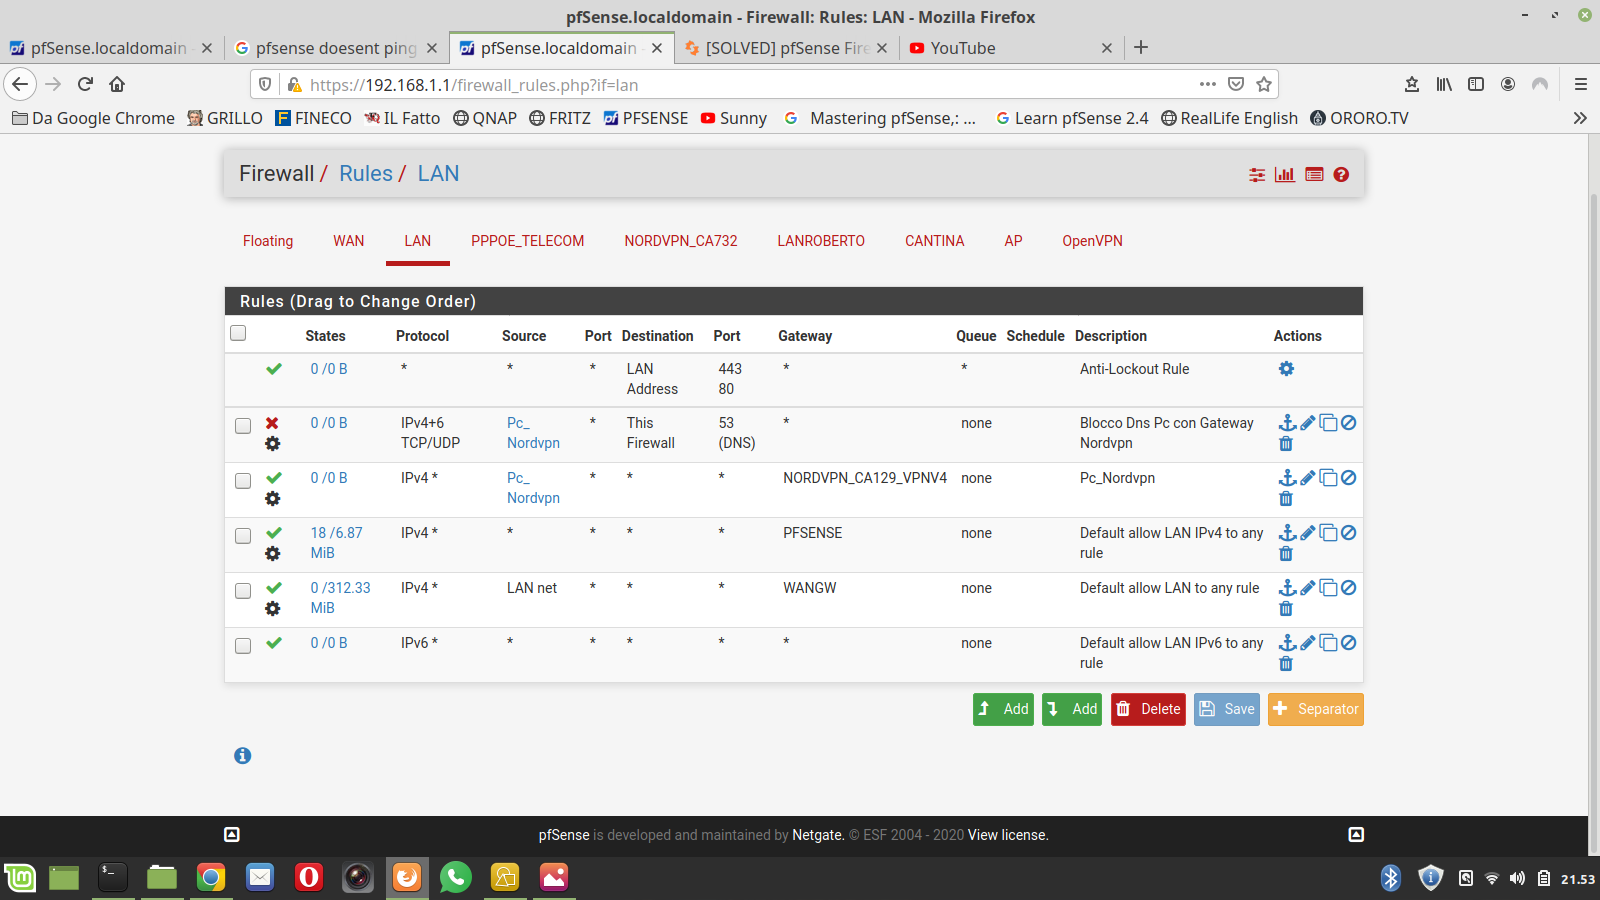1600x900 pixels.
Task: Open the Pc_Nordvpn source alias in Blocco Dns row
Action: coord(533,433)
